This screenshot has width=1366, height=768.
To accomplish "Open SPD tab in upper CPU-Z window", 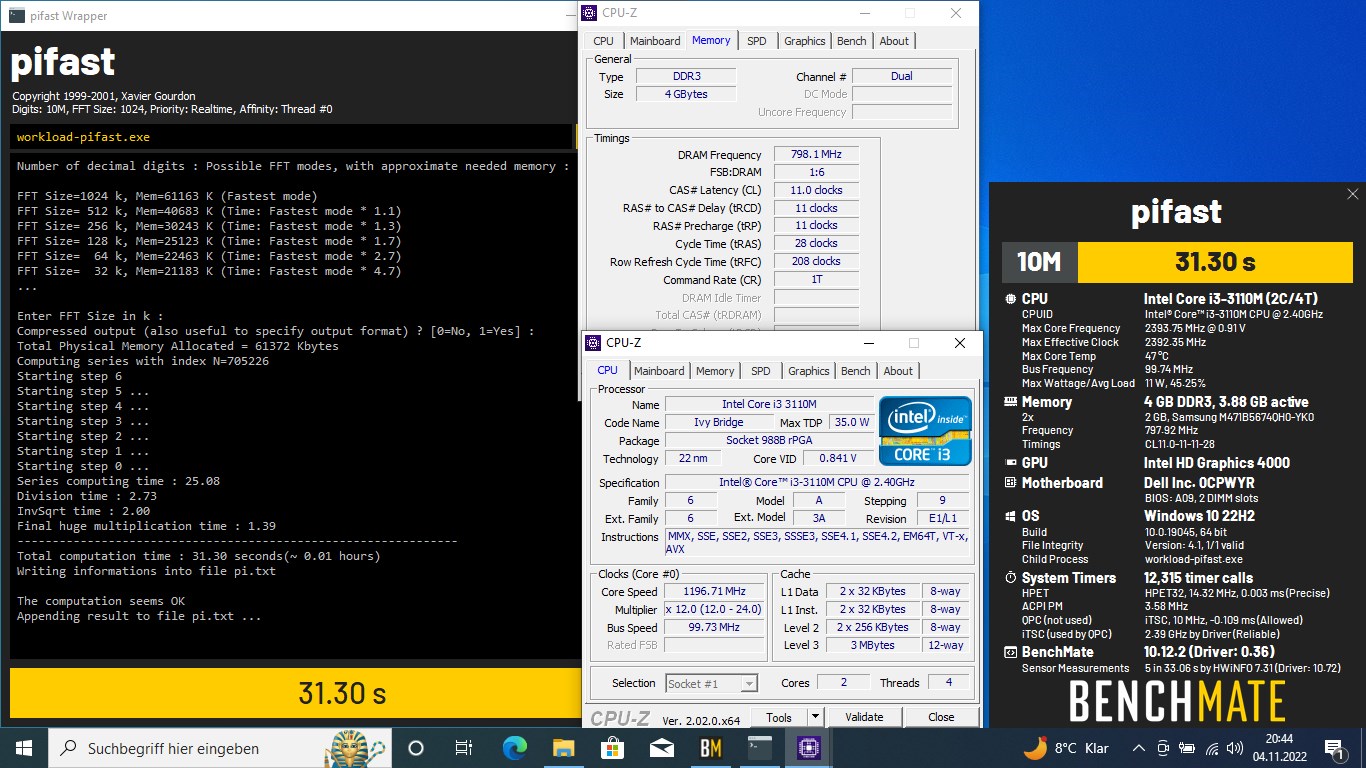I will [757, 41].
